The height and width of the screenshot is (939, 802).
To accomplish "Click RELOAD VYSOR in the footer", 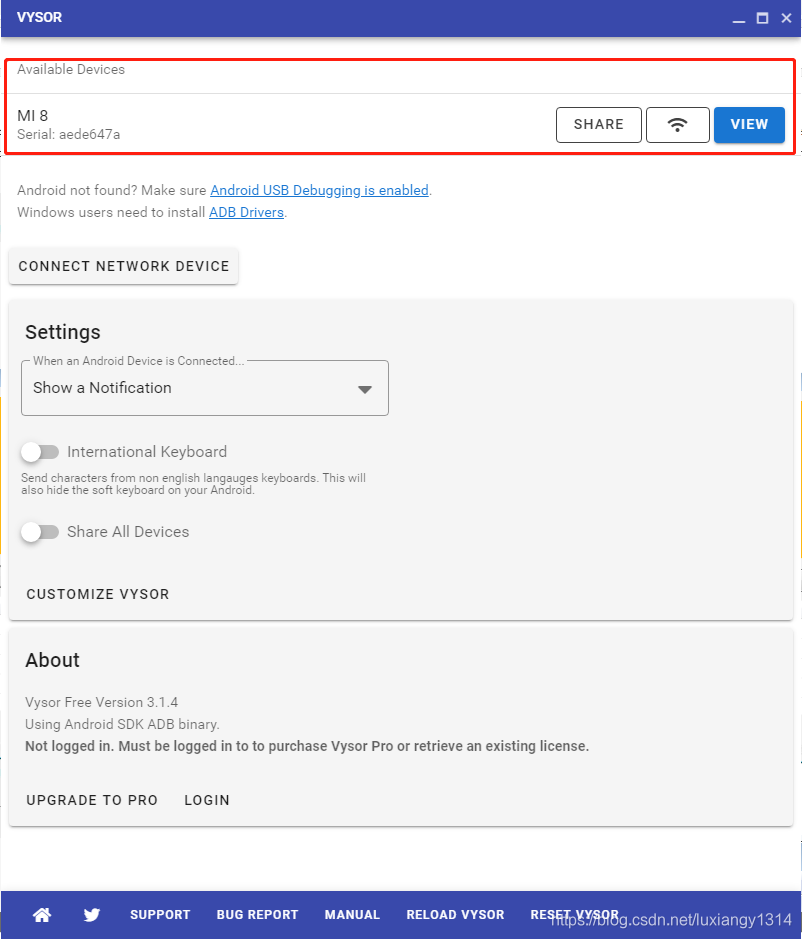I will pos(455,914).
